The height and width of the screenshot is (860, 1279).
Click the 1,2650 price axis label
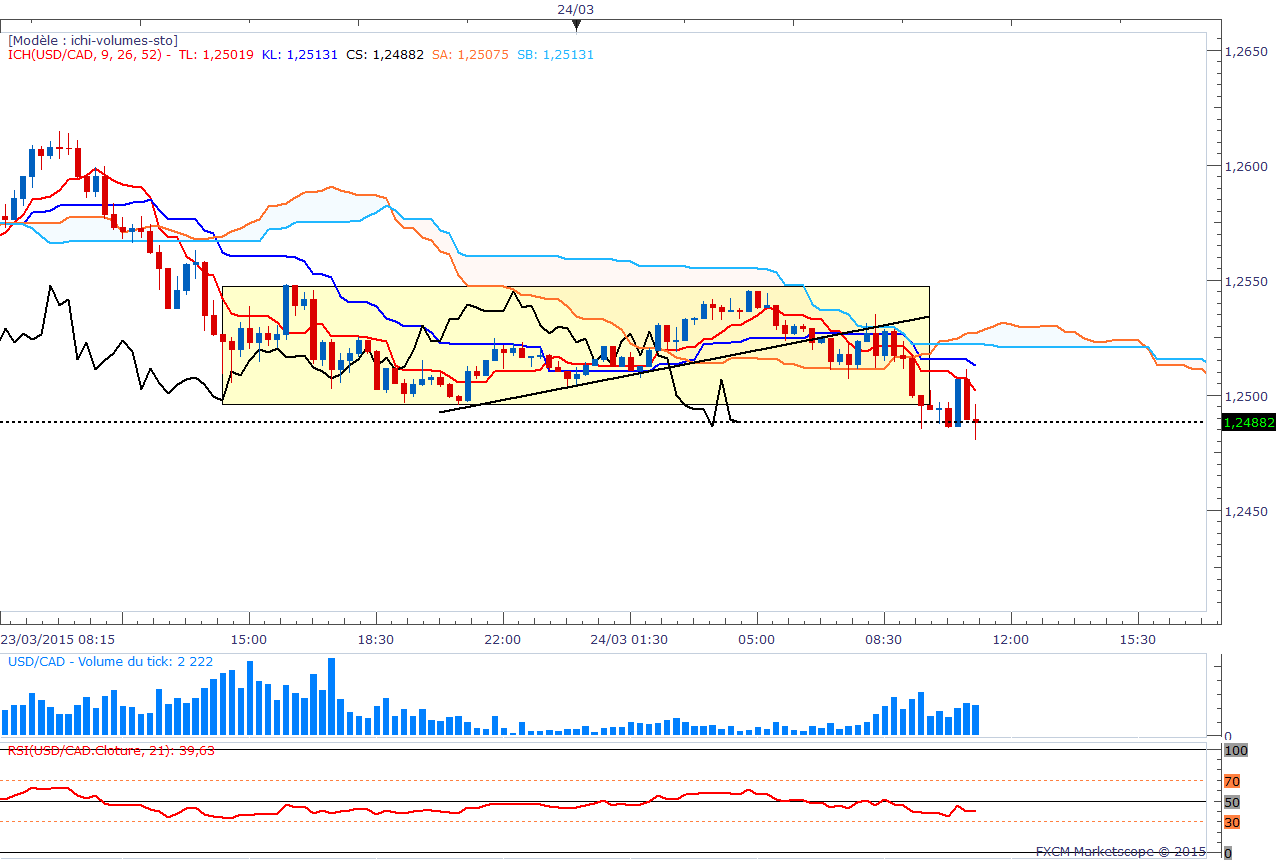pyautogui.click(x=1245, y=51)
